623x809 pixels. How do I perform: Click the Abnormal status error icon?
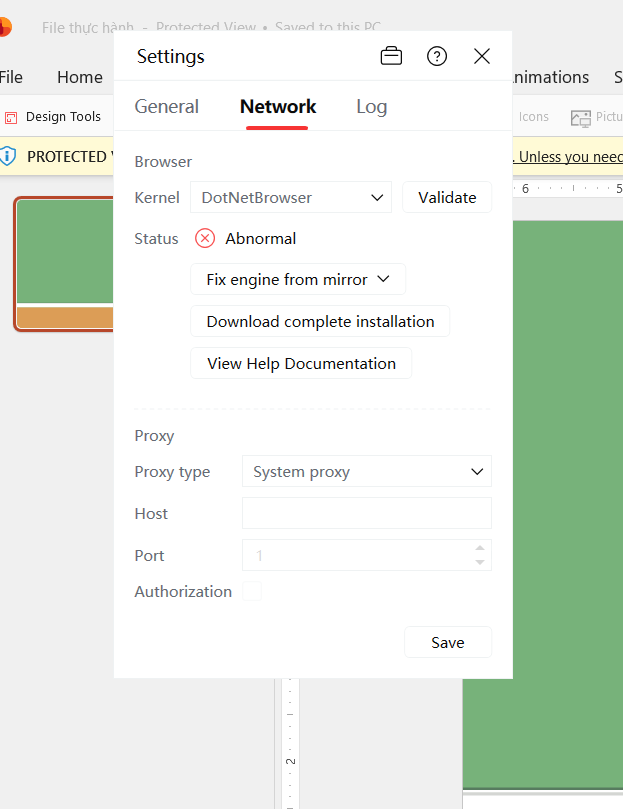point(205,238)
